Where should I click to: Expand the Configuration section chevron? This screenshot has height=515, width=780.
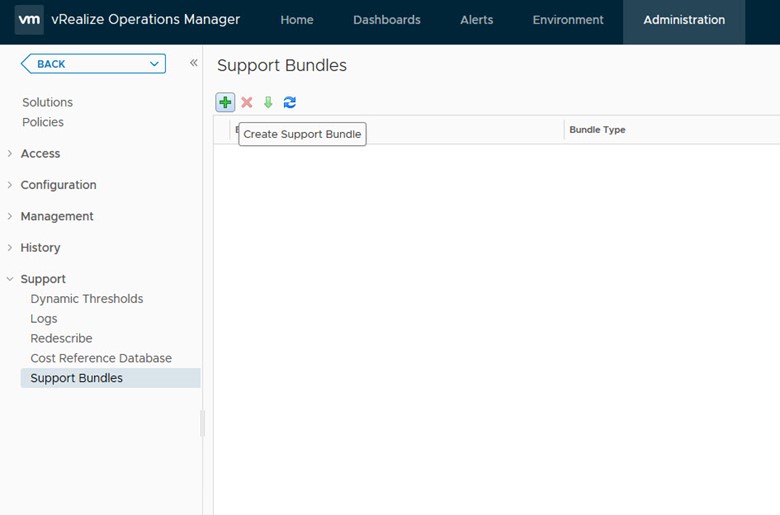coord(9,185)
